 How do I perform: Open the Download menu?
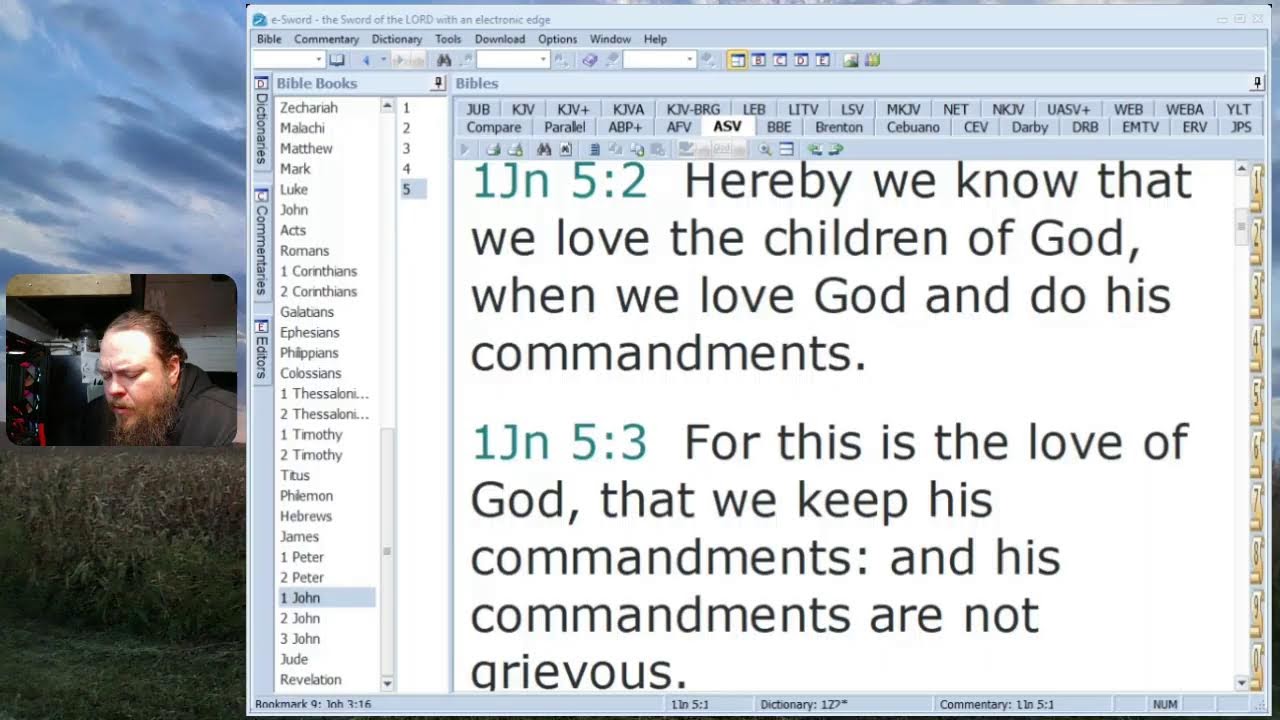pos(500,39)
